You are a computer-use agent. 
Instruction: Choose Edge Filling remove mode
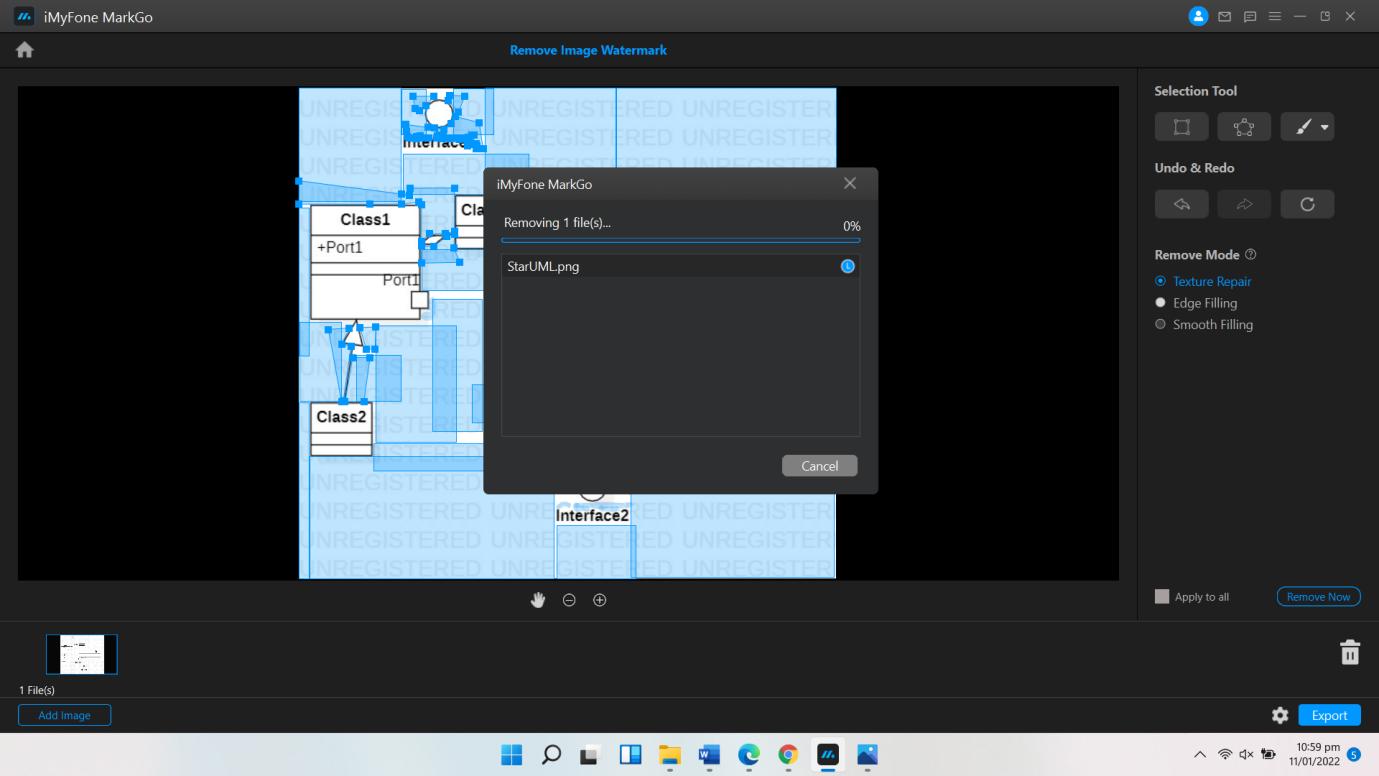tap(1196, 303)
